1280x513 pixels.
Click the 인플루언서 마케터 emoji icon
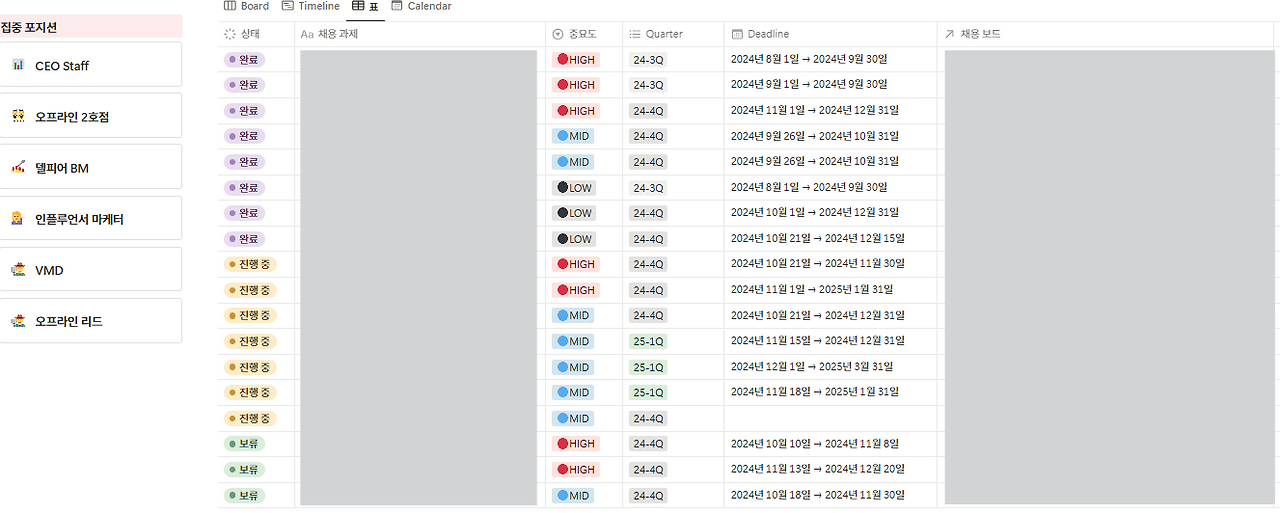pyautogui.click(x=18, y=218)
